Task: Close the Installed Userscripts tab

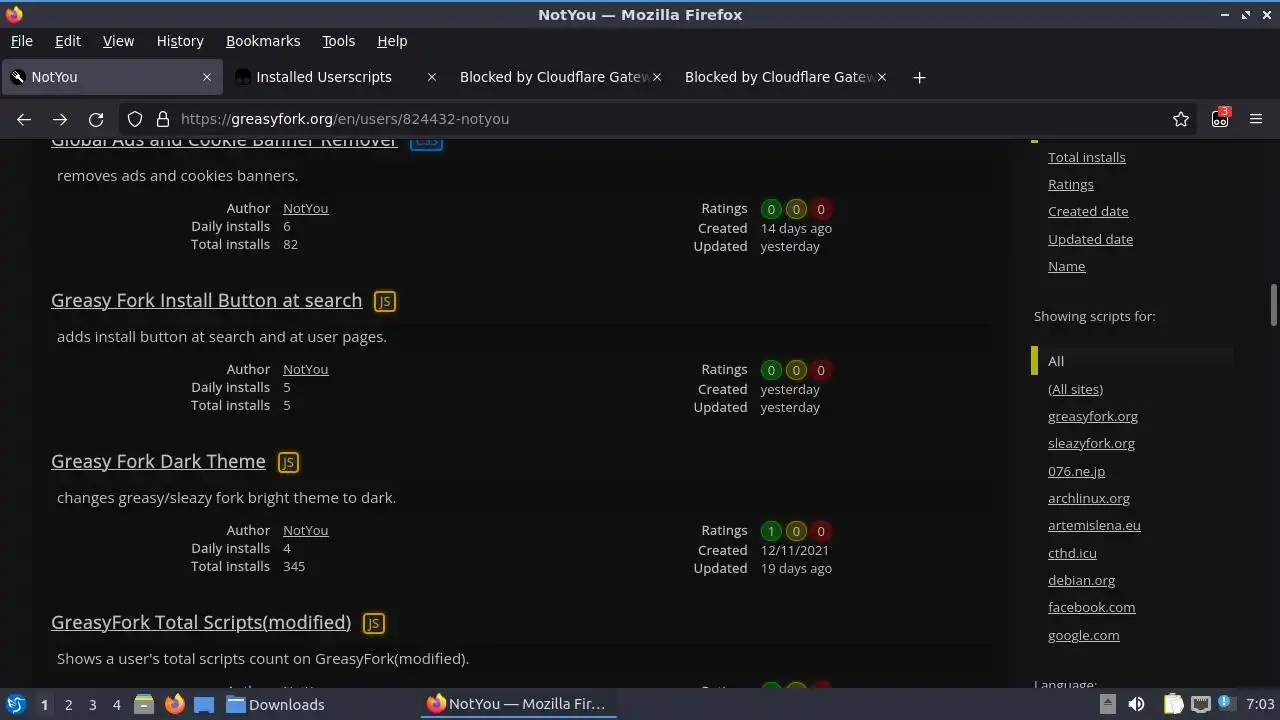Action: [432, 77]
